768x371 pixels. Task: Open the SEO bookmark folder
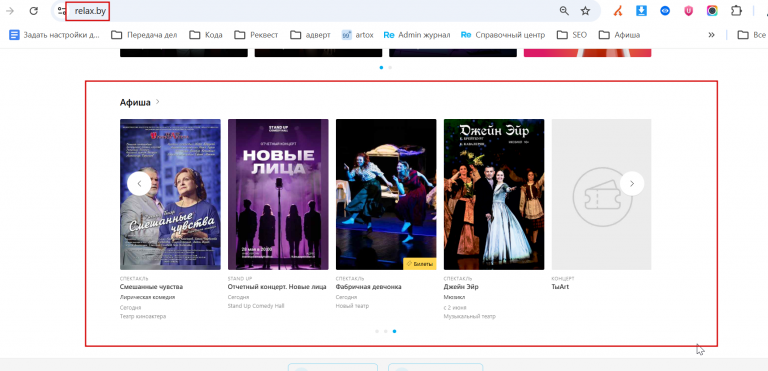pyautogui.click(x=572, y=35)
